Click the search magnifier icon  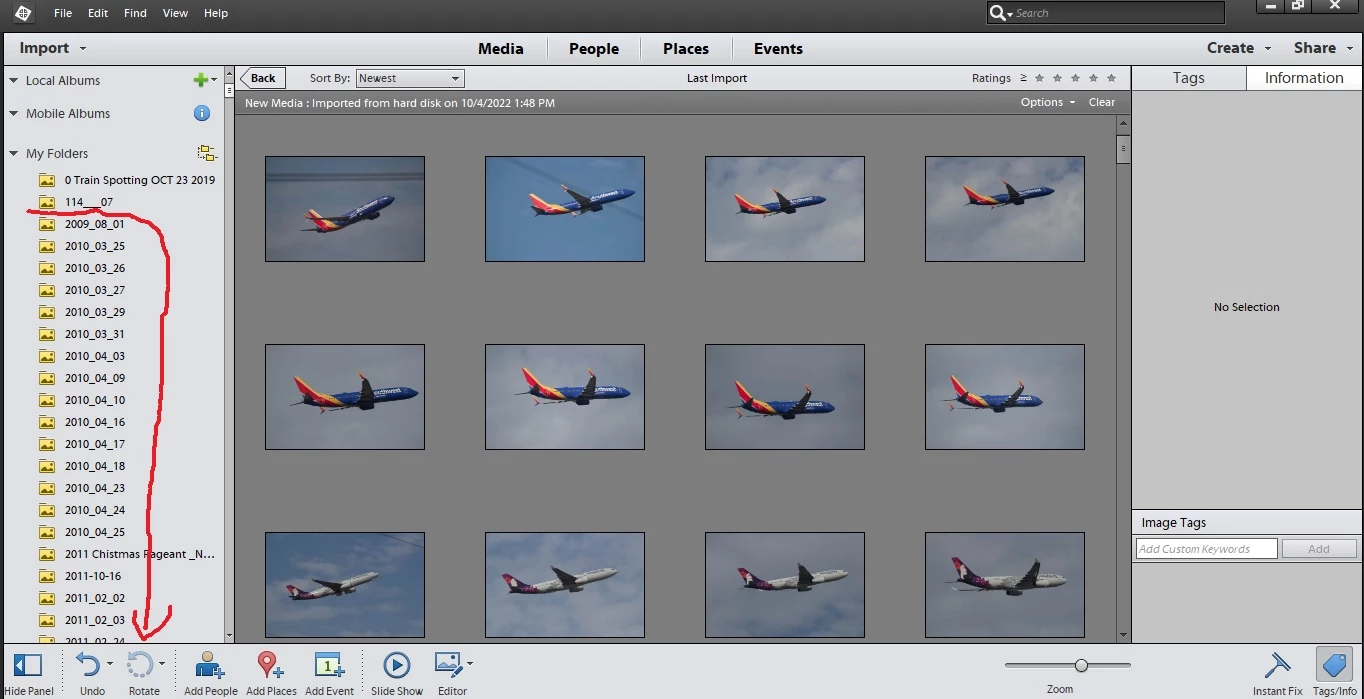[999, 13]
